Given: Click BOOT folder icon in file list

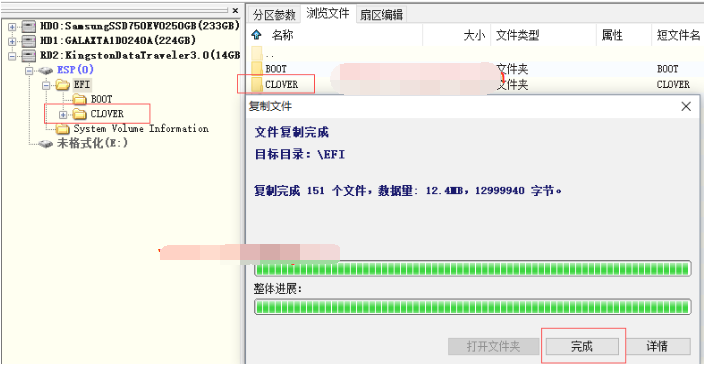Looking at the screenshot, I should pos(257,69).
